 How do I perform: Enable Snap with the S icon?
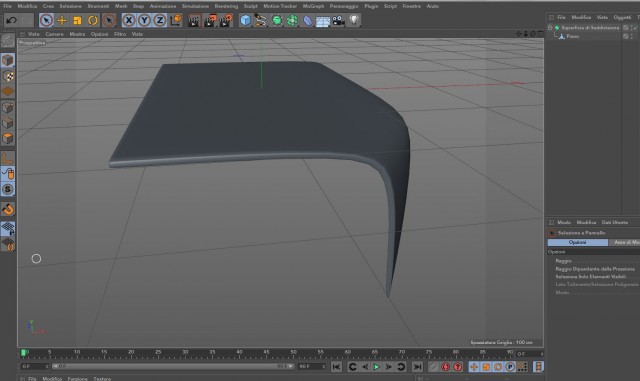pyautogui.click(x=8, y=189)
